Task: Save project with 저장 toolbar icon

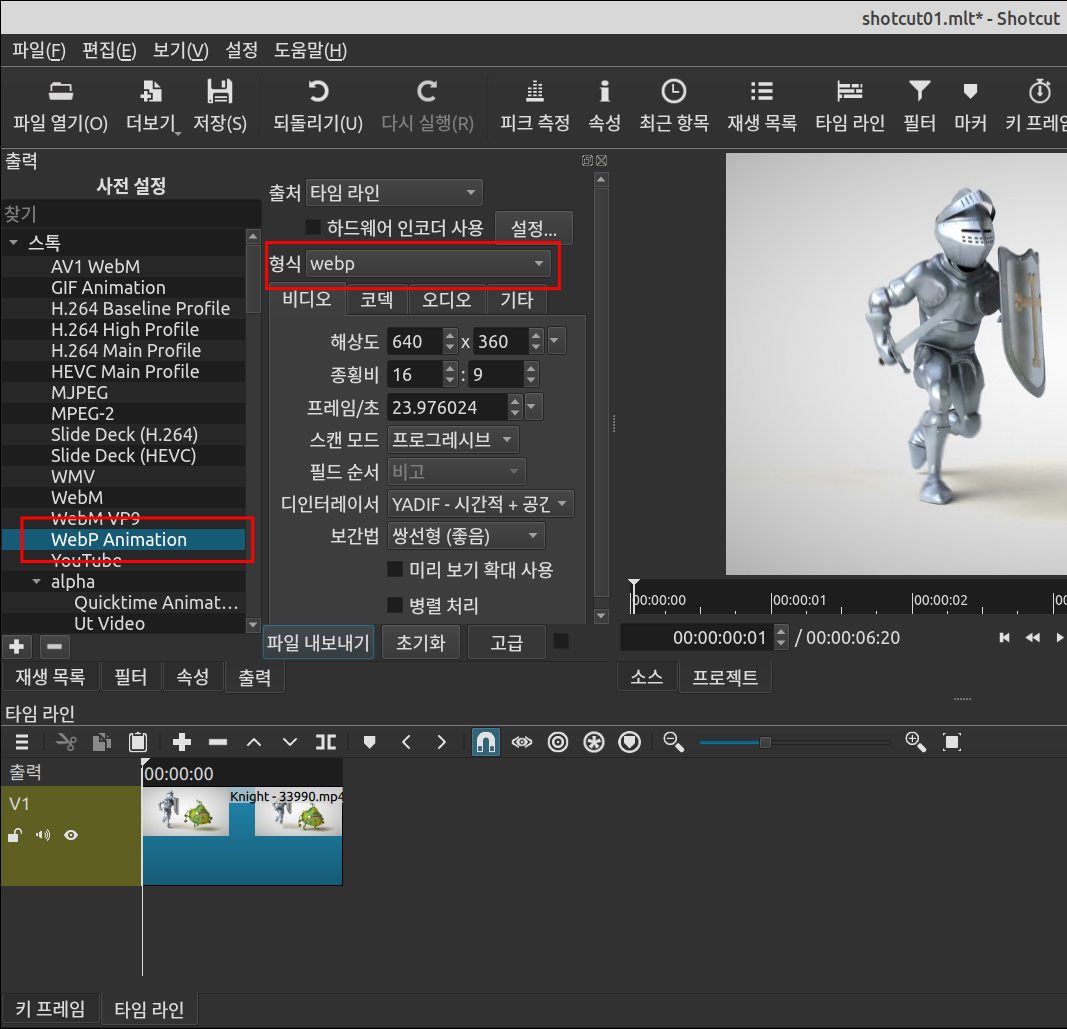Action: click(x=219, y=106)
